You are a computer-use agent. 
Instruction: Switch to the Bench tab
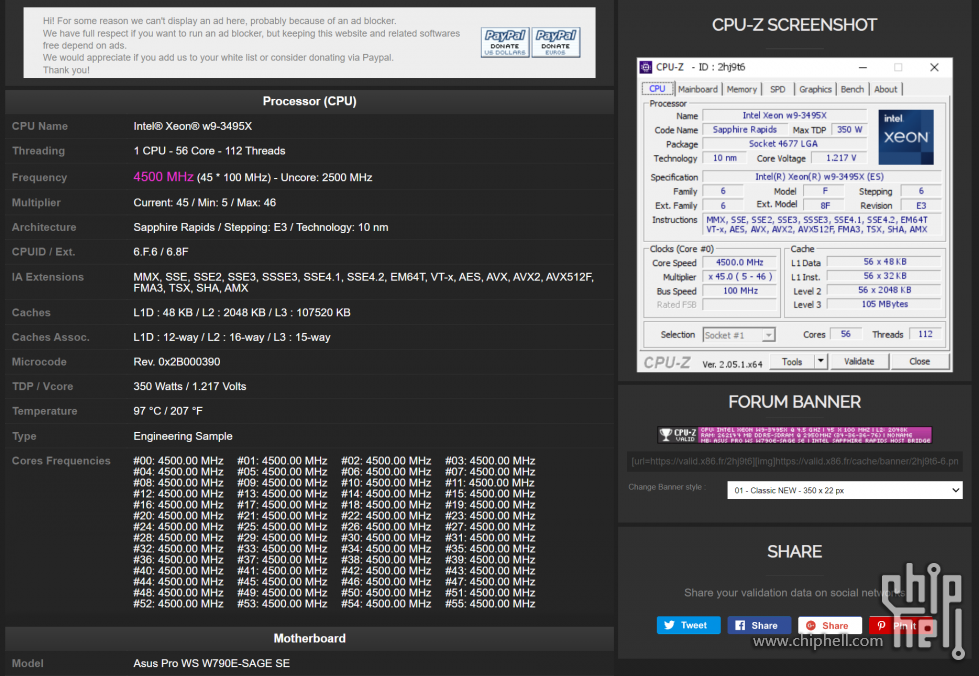852,89
